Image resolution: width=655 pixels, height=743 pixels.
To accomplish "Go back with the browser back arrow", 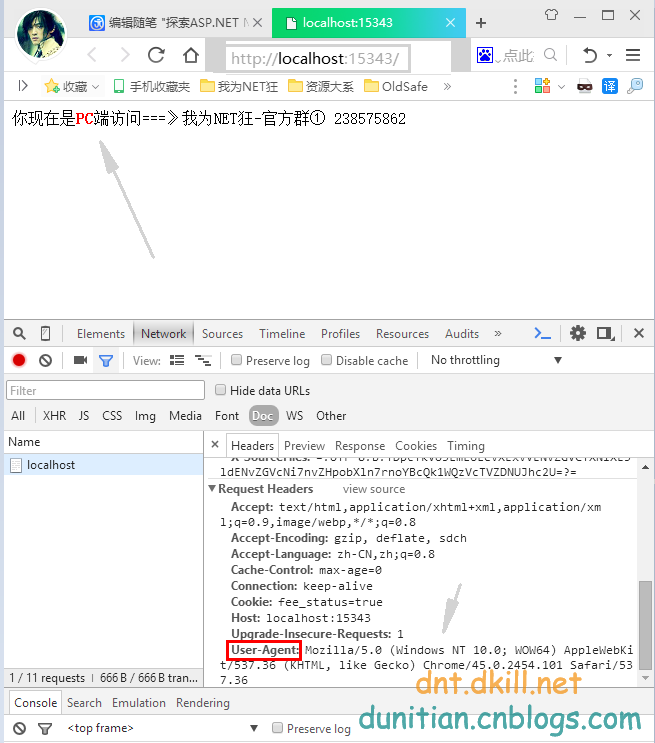I will click(92, 55).
